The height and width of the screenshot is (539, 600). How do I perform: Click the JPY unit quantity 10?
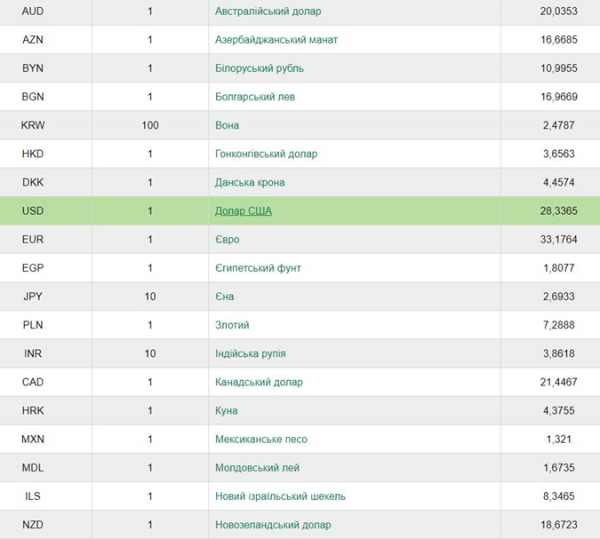(150, 296)
